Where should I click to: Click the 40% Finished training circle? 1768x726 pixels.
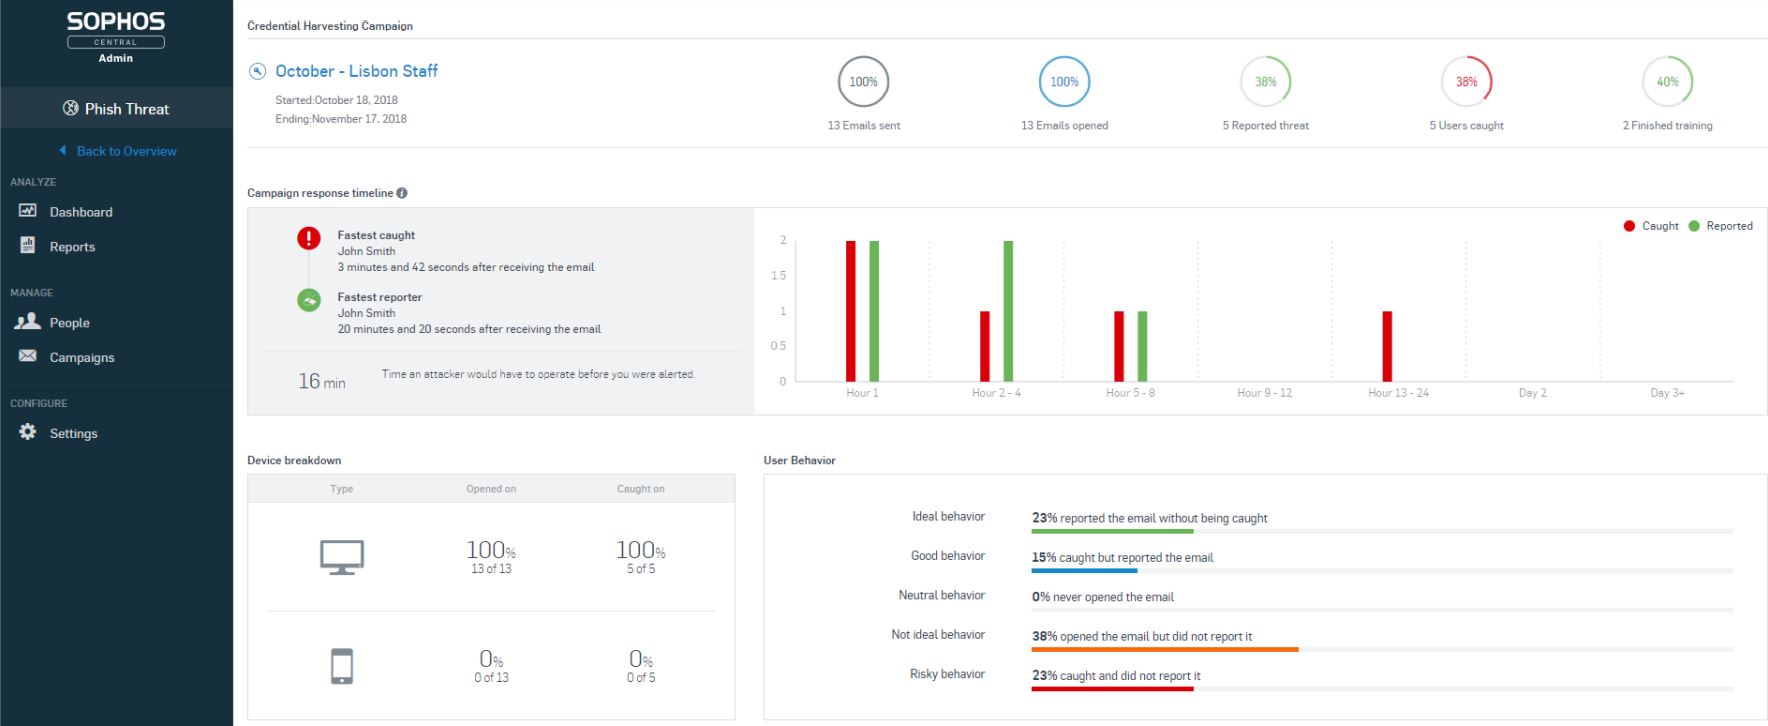[1667, 82]
